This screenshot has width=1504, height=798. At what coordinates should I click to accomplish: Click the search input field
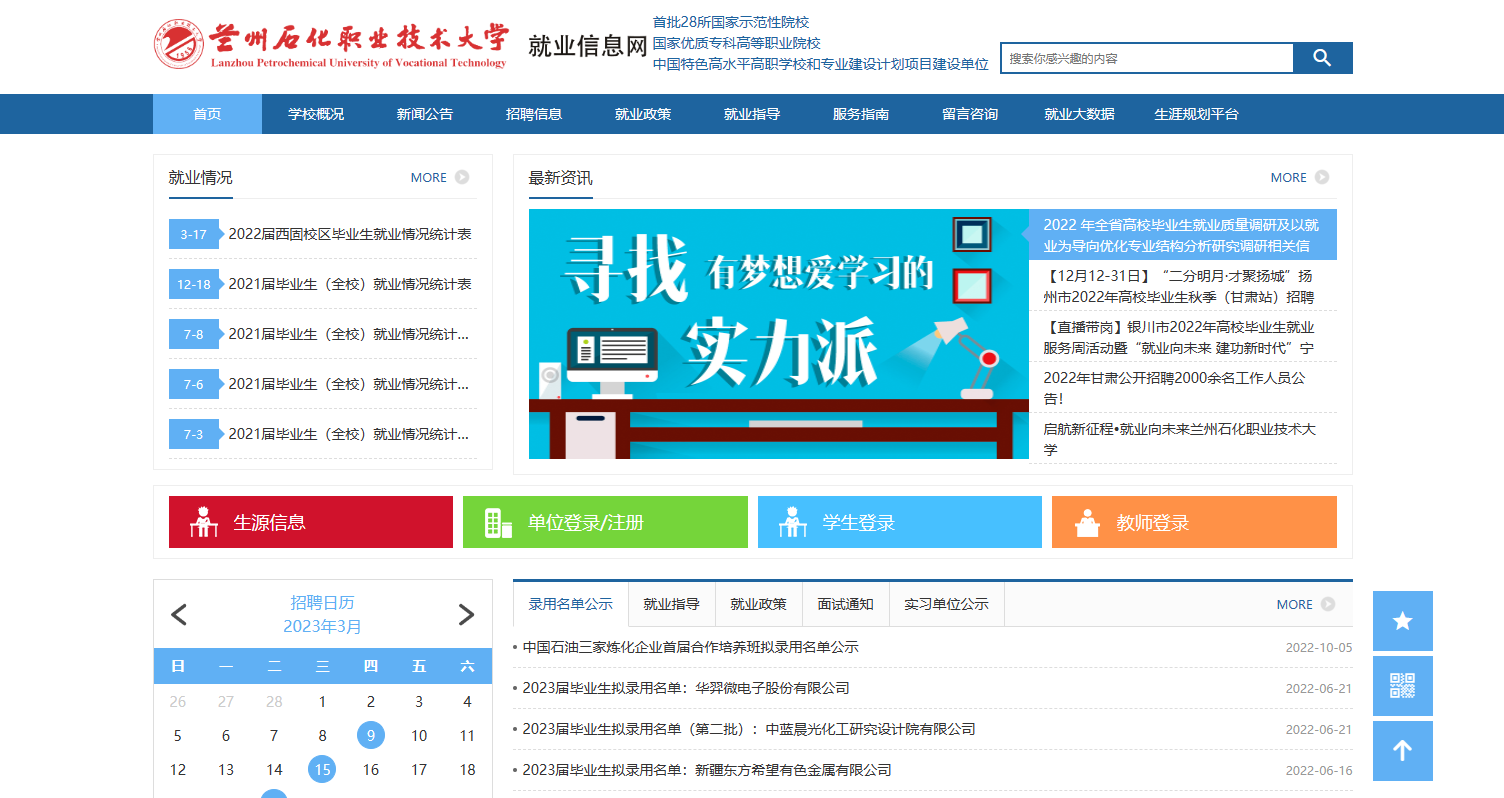tap(1146, 58)
